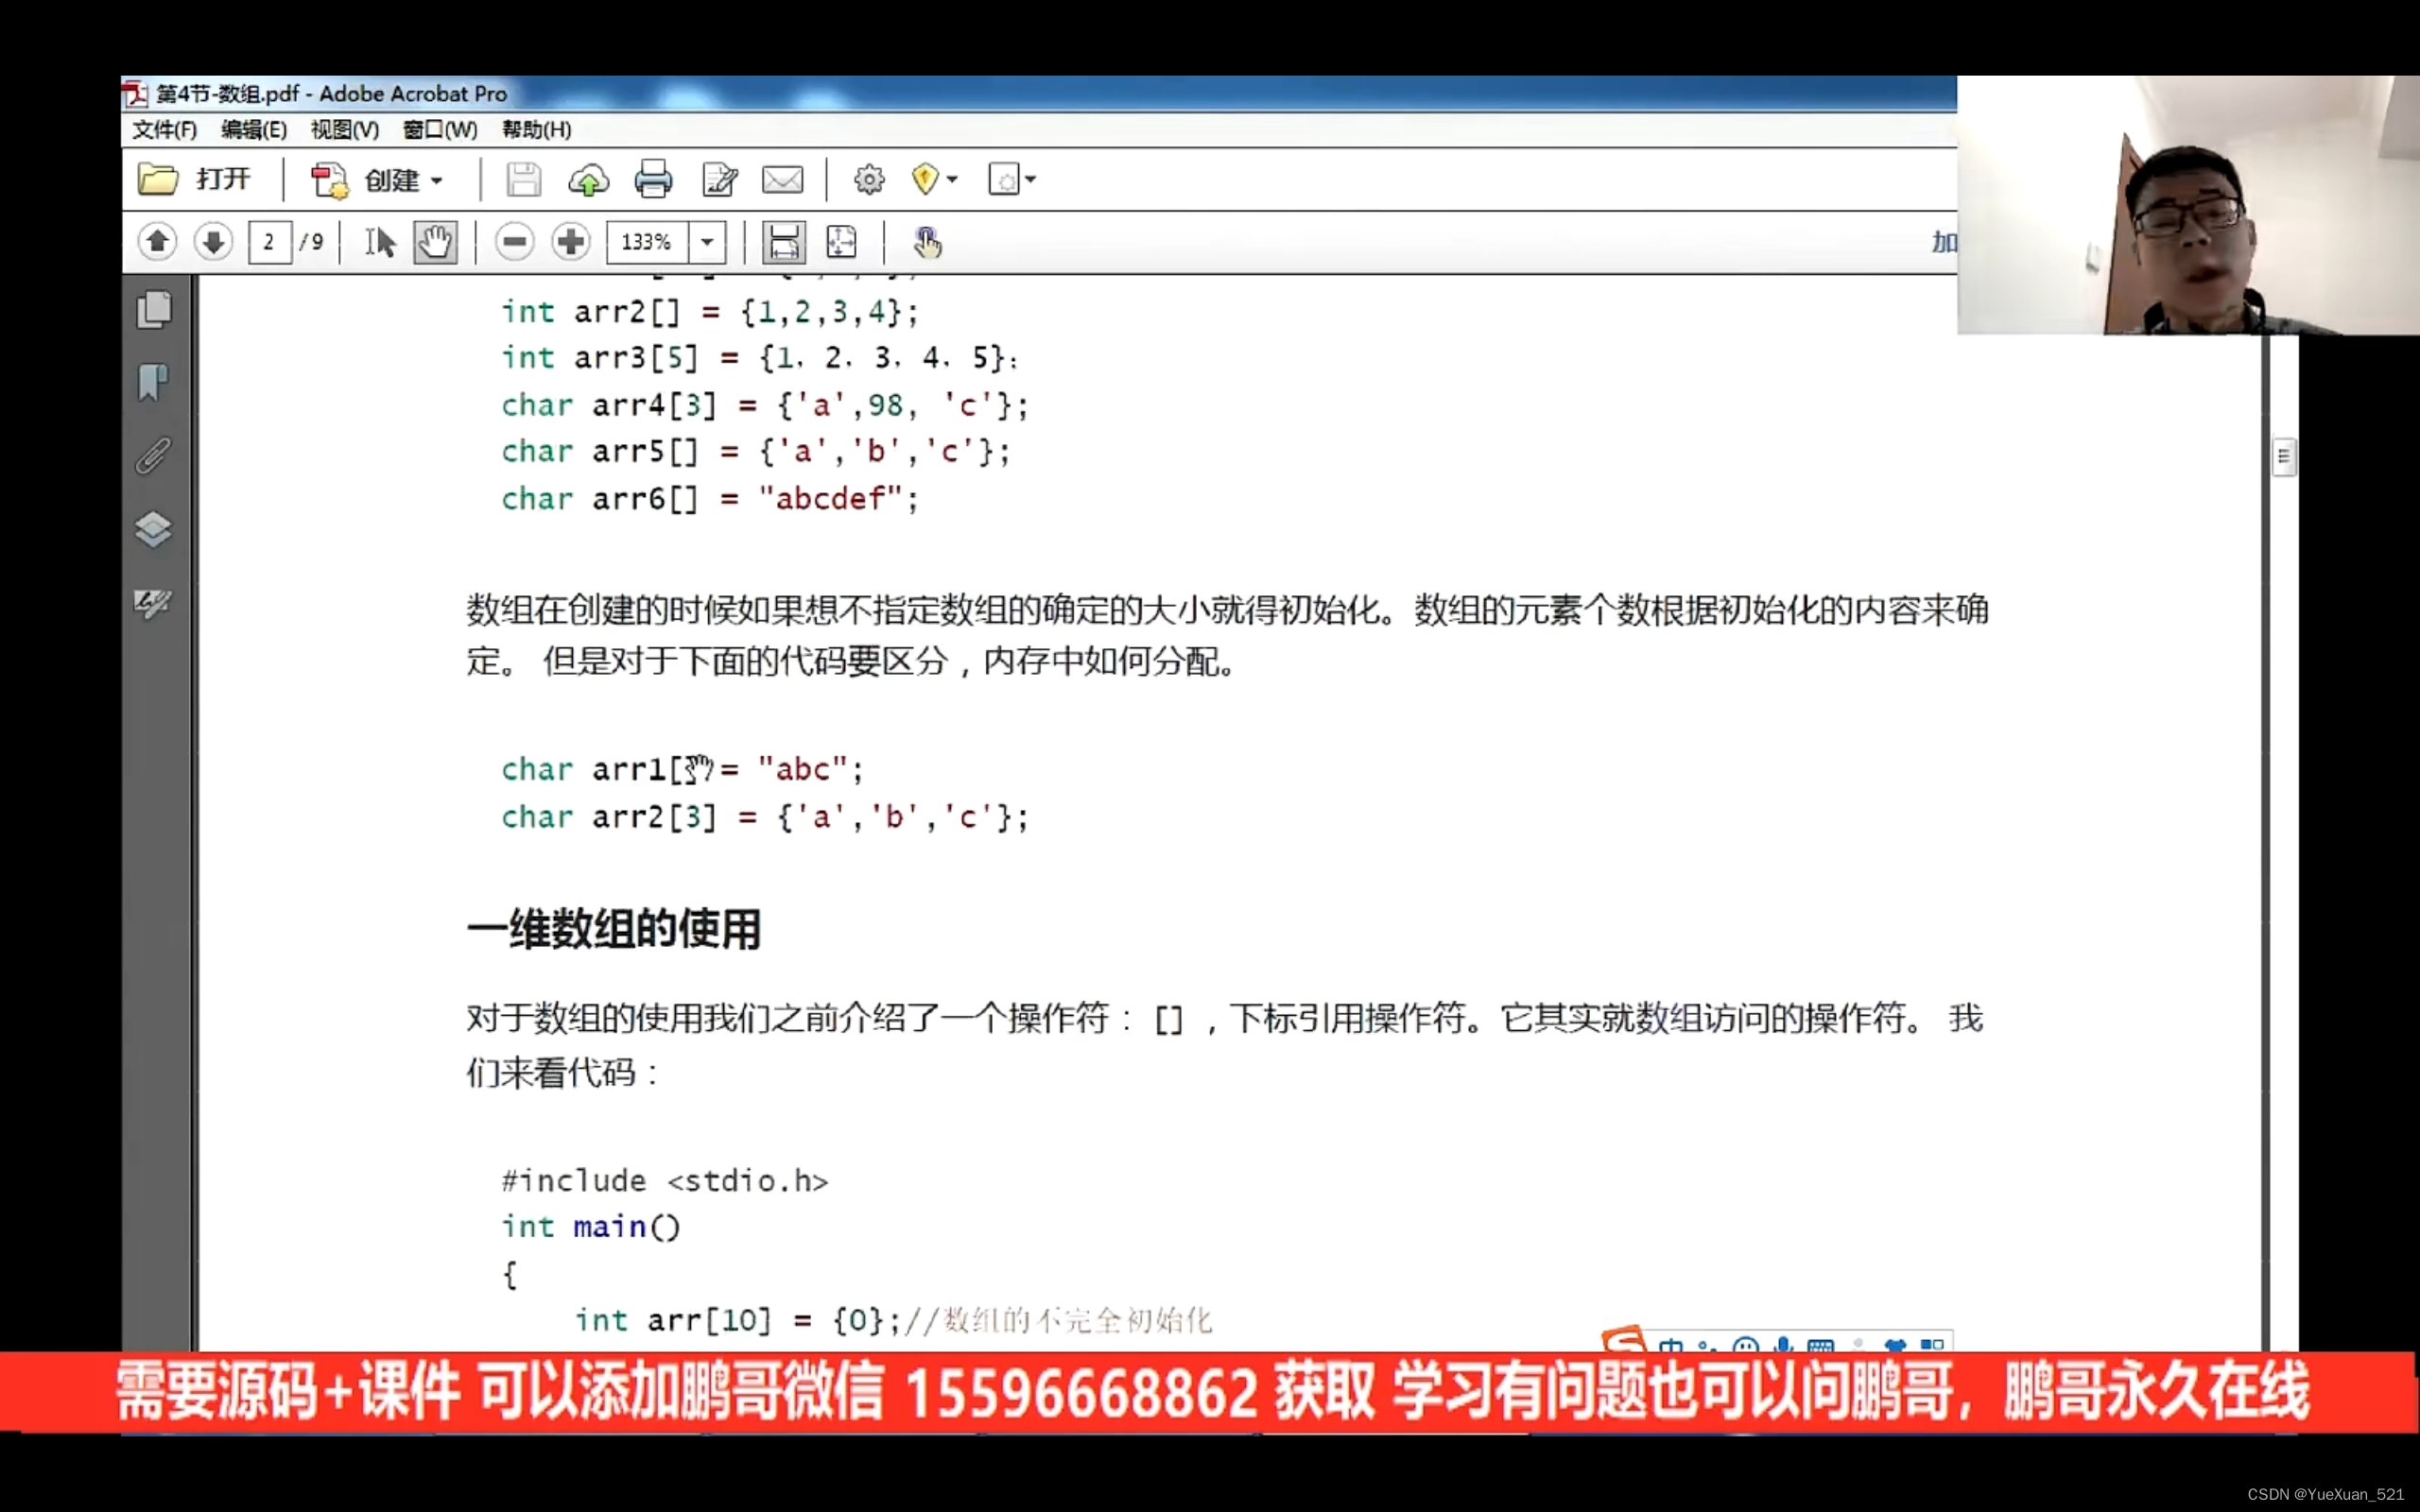2420x1512 pixels.
Task: Click the yellow comment marker icon
Action: (925, 180)
